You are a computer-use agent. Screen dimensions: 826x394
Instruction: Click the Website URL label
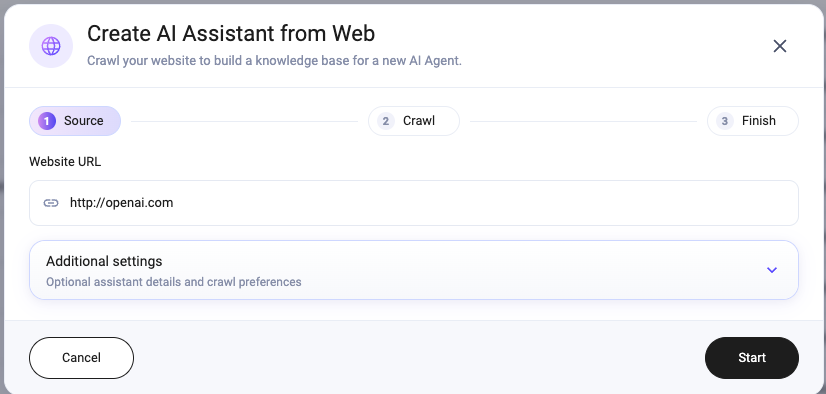(x=65, y=162)
